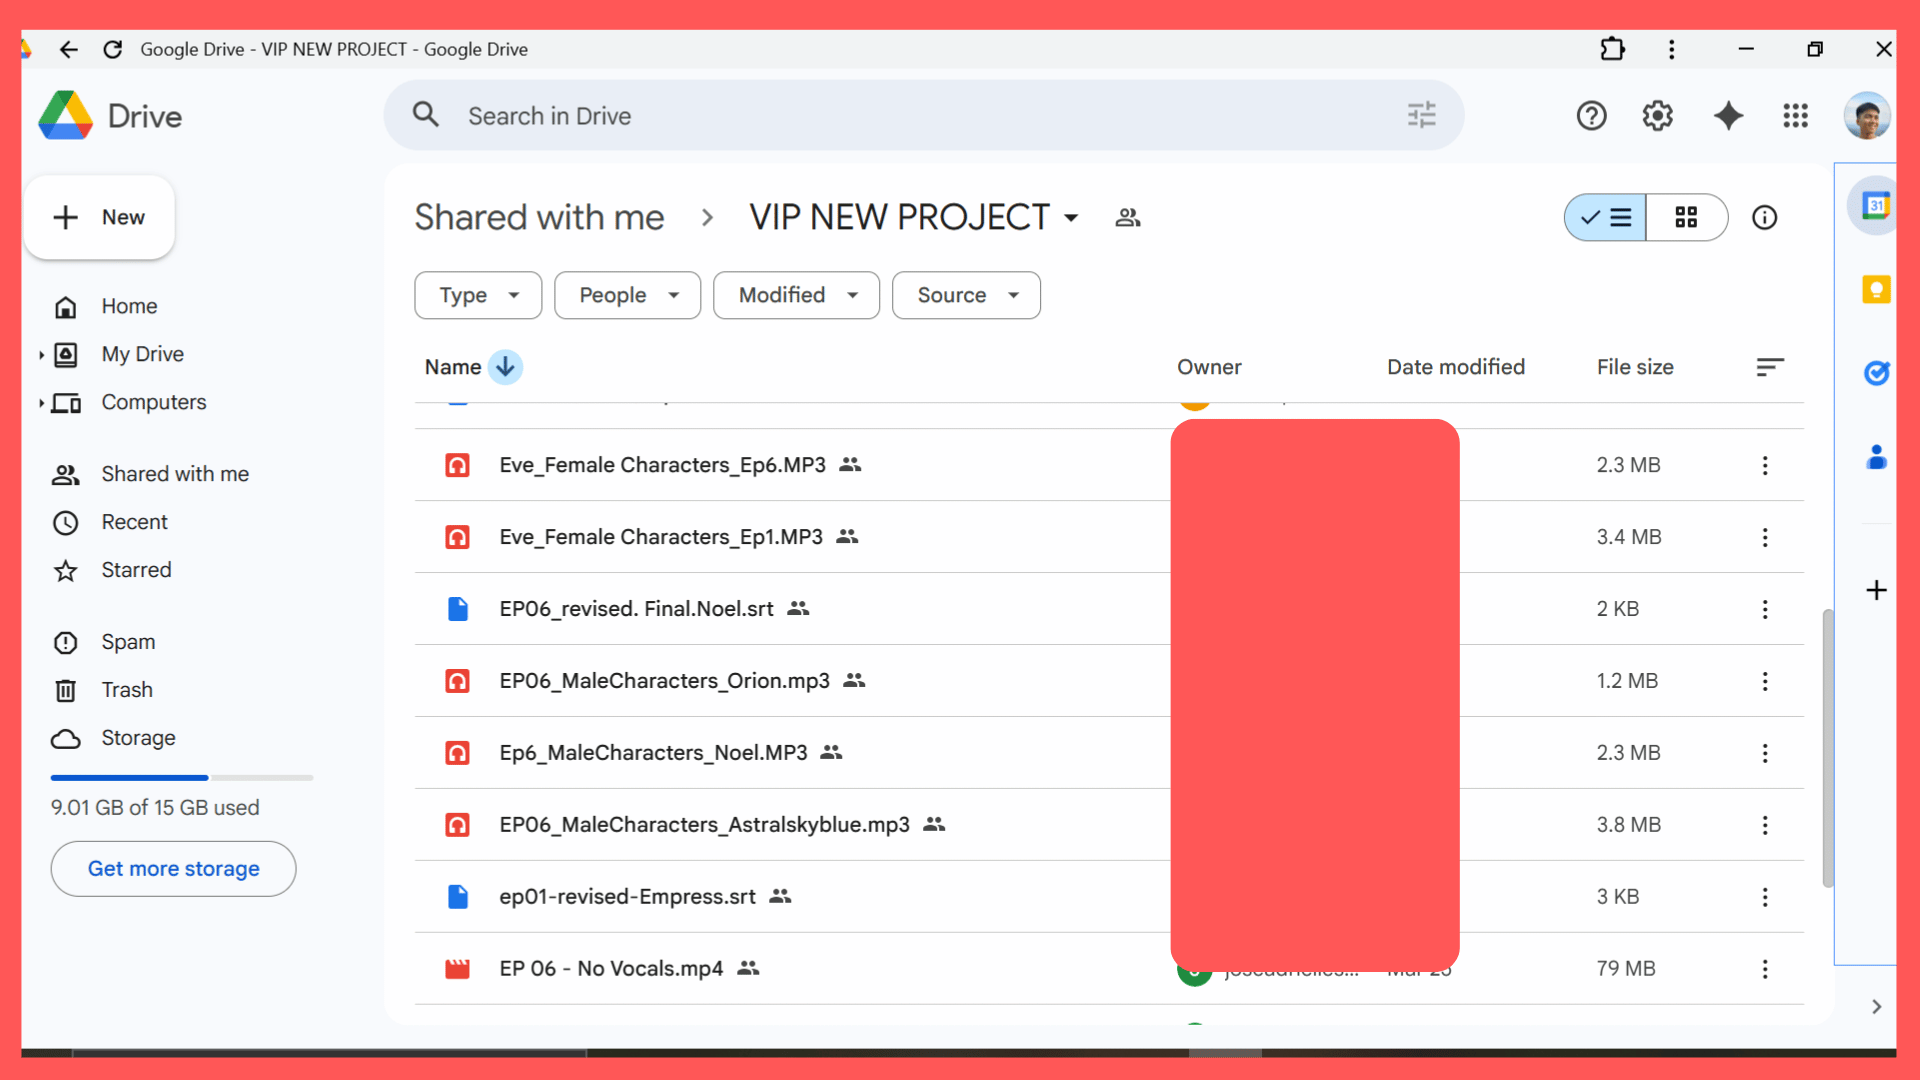
Task: Open Drive settings gear
Action: pyautogui.click(x=1657, y=116)
